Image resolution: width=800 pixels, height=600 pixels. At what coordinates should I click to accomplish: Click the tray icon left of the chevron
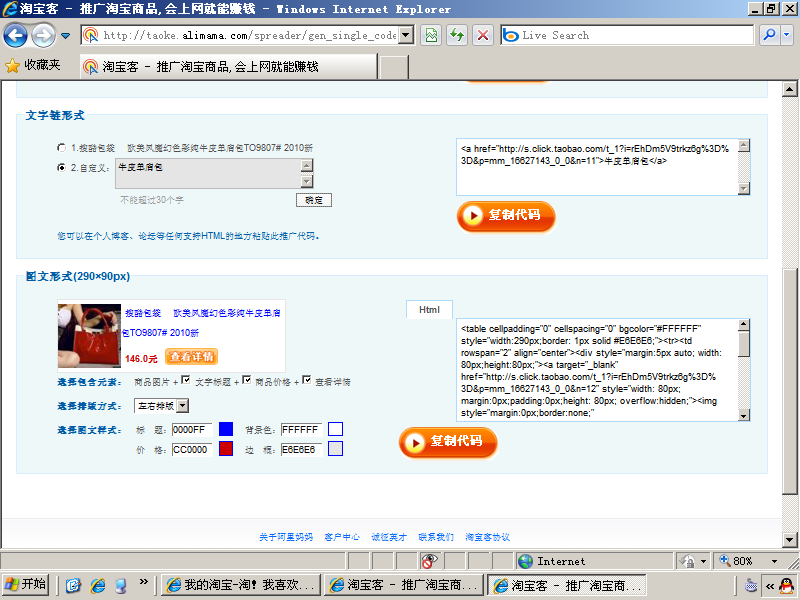(x=751, y=585)
